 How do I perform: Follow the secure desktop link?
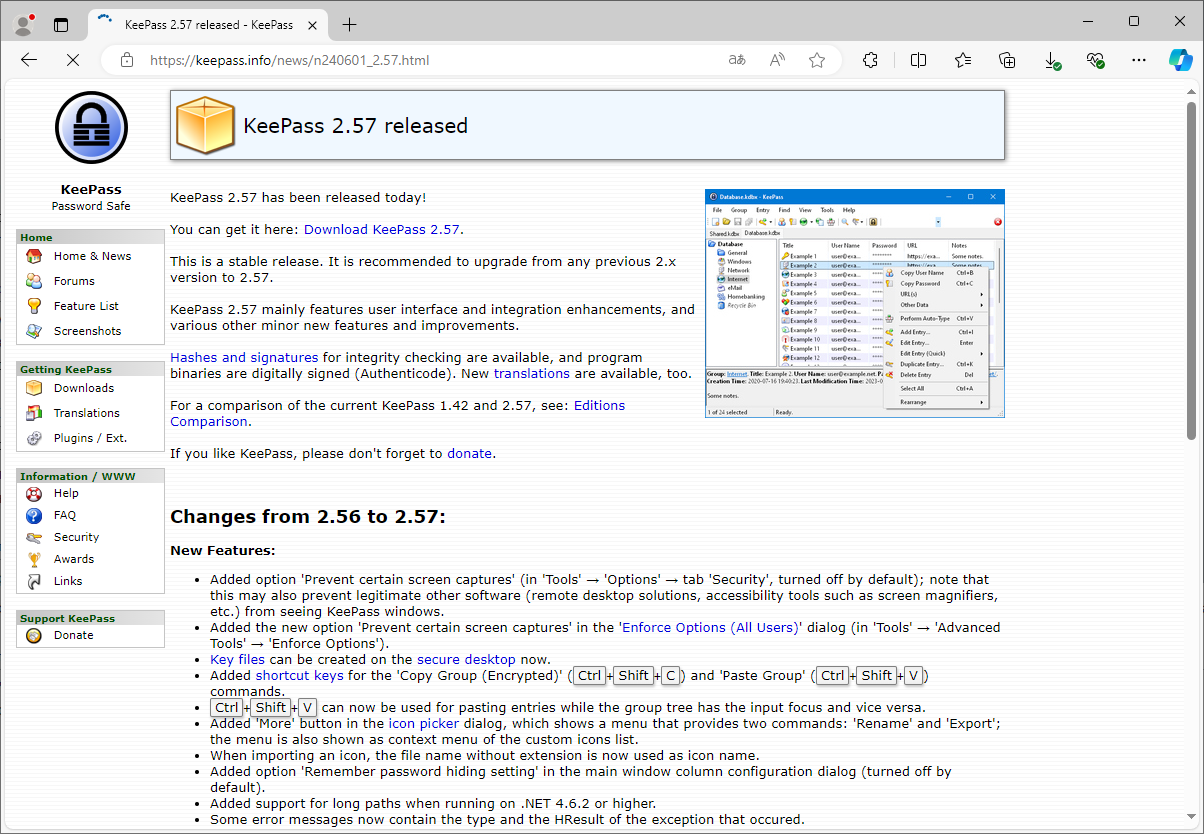coord(466,659)
